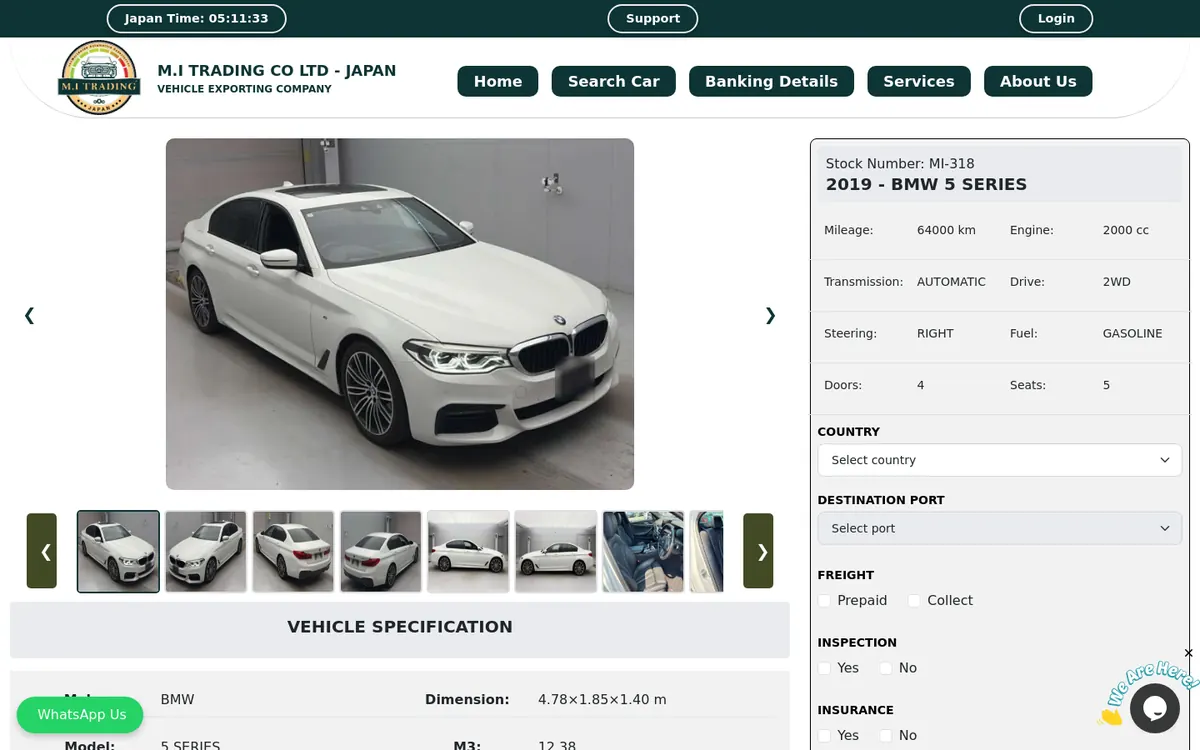Open the About Us page
The image size is (1200, 750).
[x=1038, y=81]
